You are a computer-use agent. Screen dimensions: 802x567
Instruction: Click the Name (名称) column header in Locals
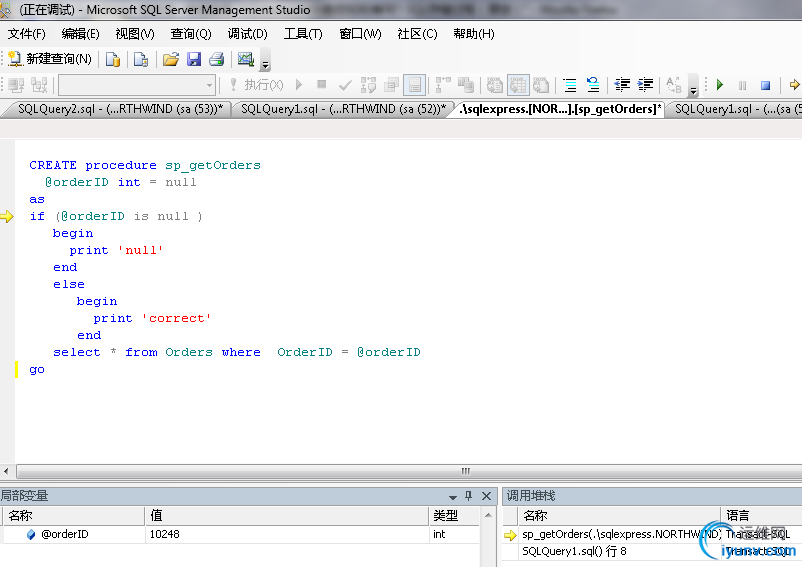click(x=74, y=515)
